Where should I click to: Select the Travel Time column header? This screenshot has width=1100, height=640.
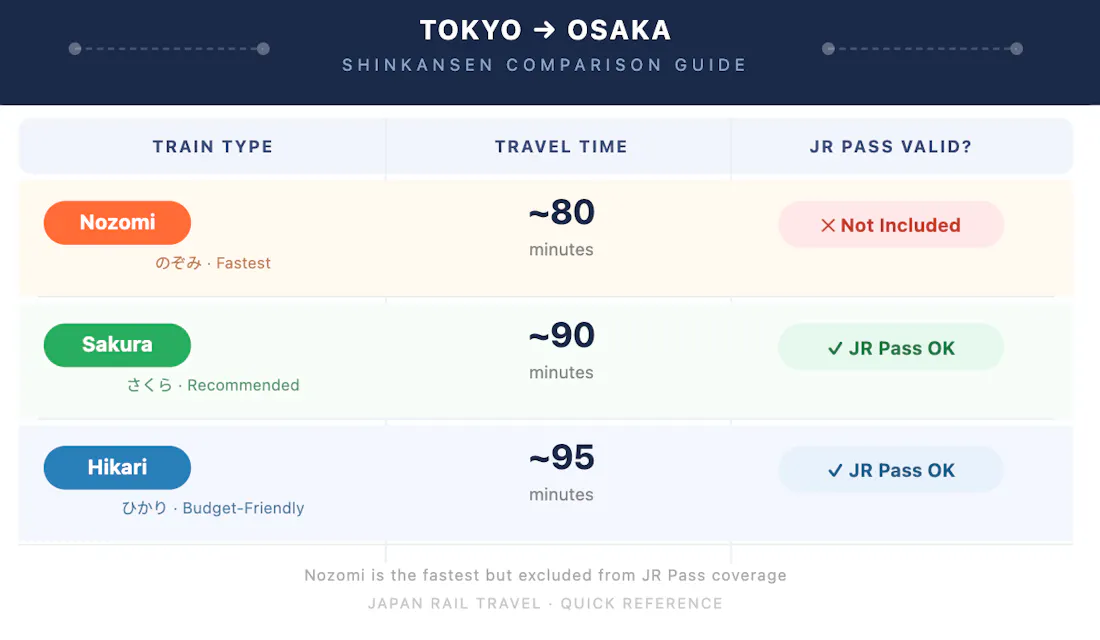(x=561, y=147)
